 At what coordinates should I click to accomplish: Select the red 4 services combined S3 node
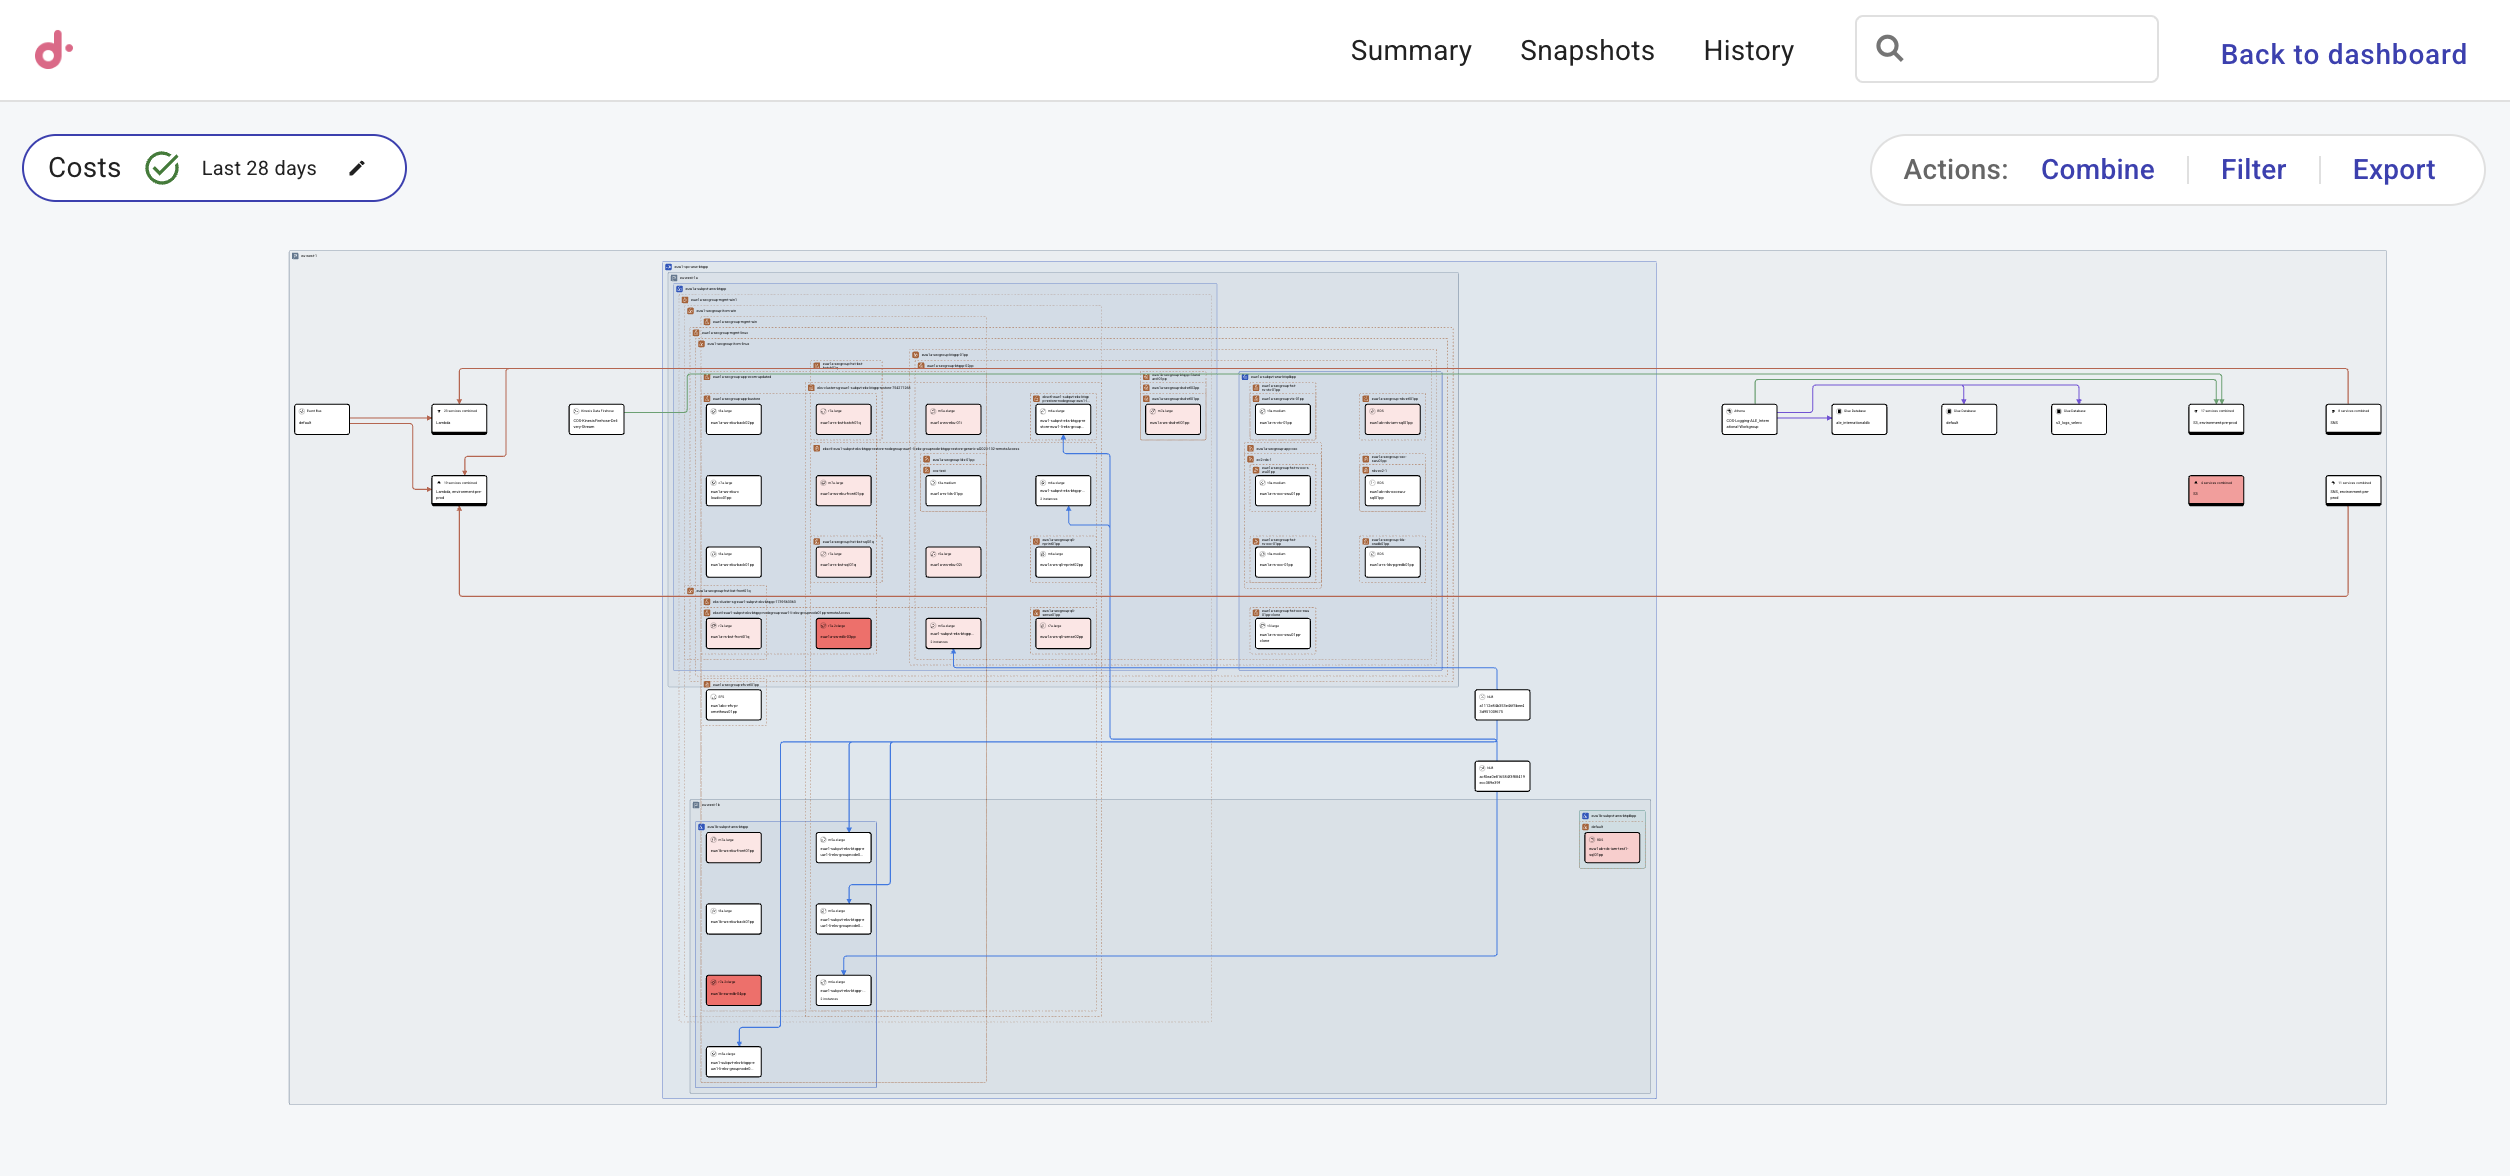pyautogui.click(x=2216, y=490)
